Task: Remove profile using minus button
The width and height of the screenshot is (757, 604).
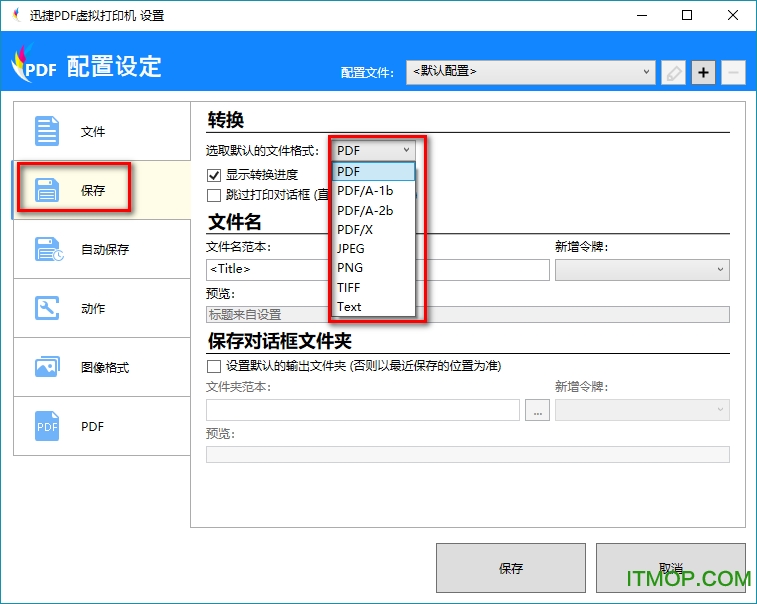Action: pos(733,73)
